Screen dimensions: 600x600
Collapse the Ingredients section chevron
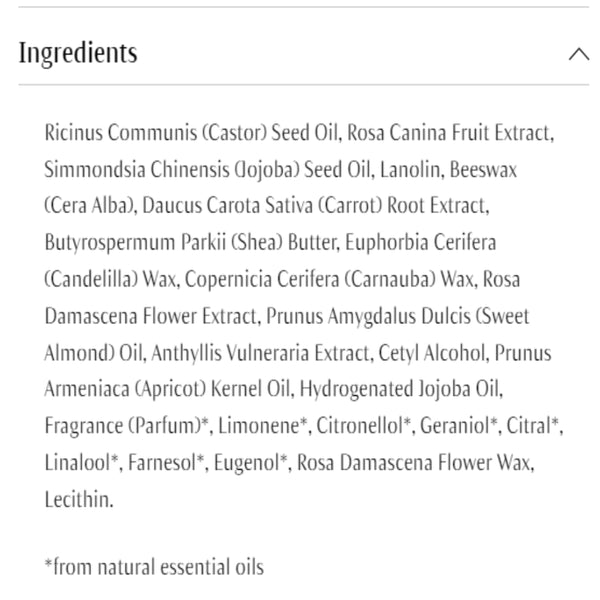pyautogui.click(x=578, y=53)
